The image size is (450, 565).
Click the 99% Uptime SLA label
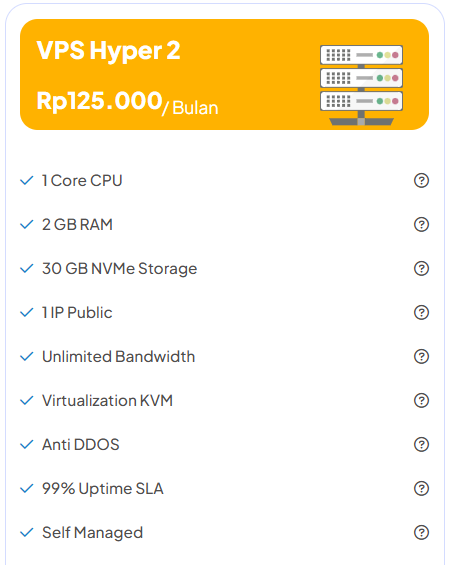point(103,489)
